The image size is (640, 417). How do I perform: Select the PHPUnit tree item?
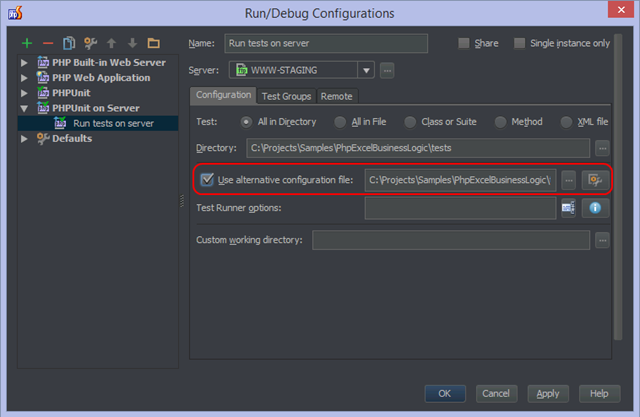pos(98,93)
